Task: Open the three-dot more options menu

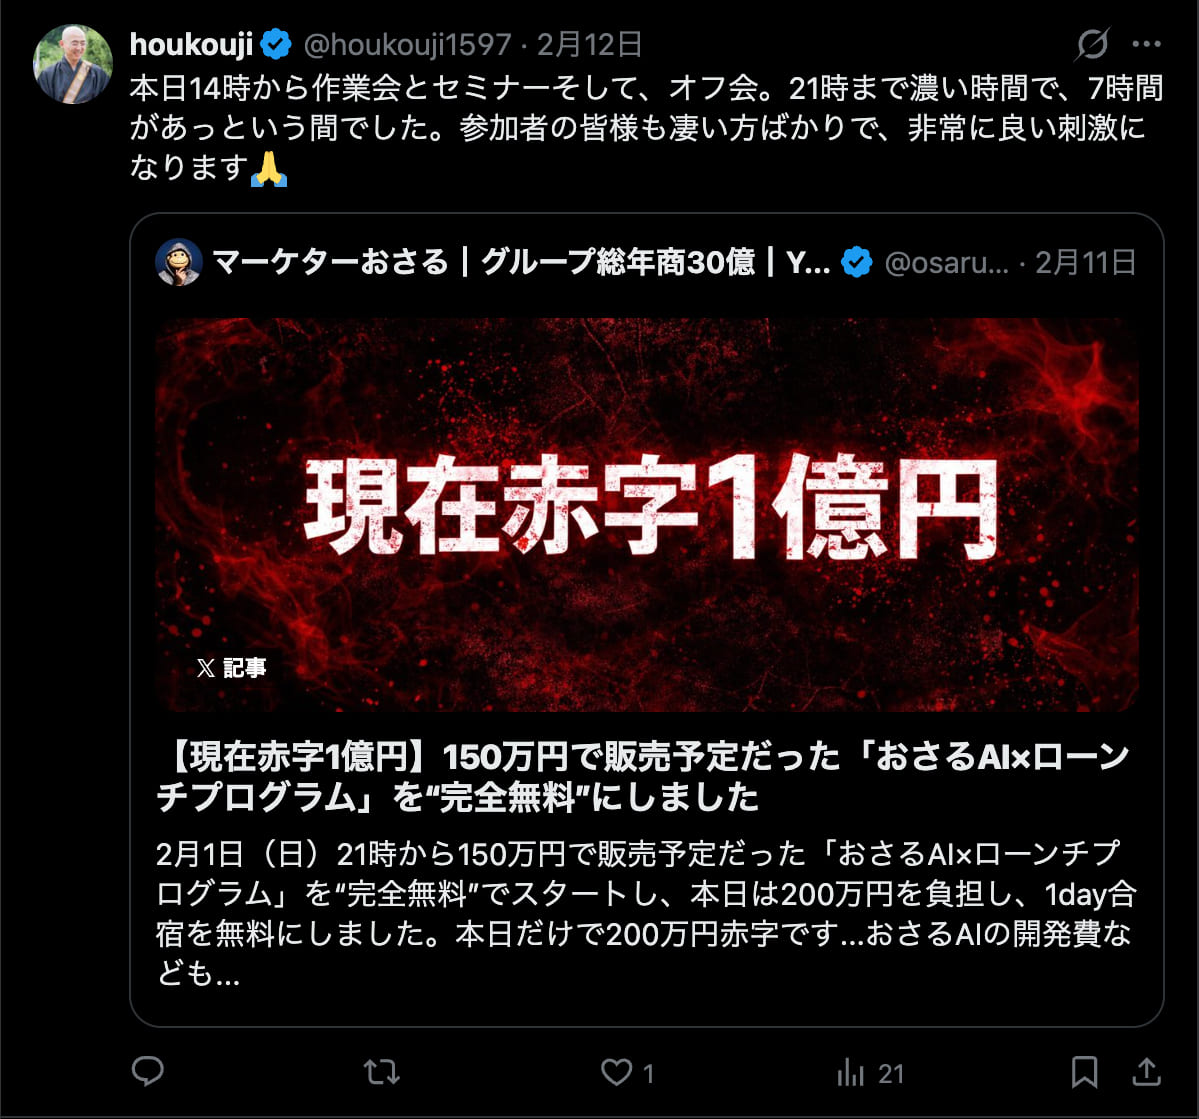Action: (x=1146, y=44)
